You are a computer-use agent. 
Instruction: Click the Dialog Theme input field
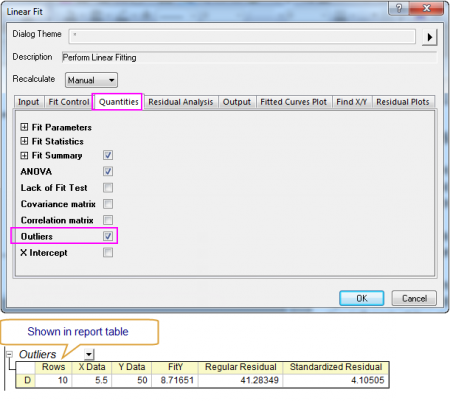coord(242,36)
